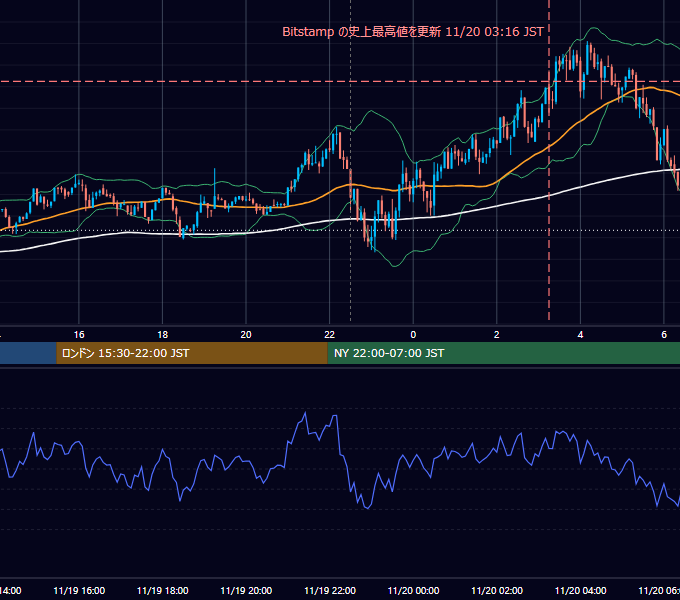Click the bottom date label 11/20 04:00
This screenshot has width=680, height=600.
tap(581, 590)
